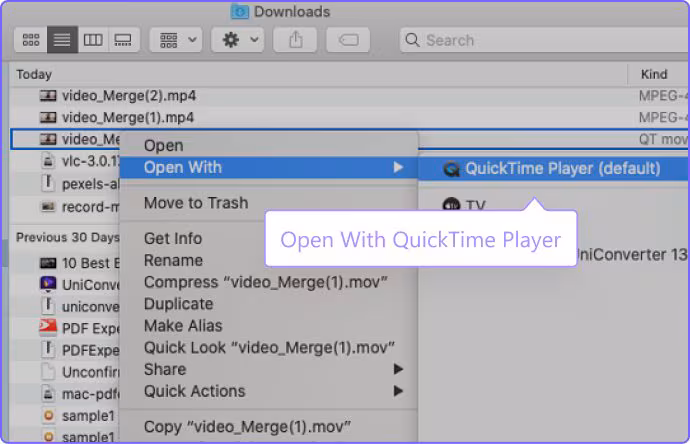The image size is (690, 444).
Task: Choose Open With in the context menu
Action: [268, 168]
